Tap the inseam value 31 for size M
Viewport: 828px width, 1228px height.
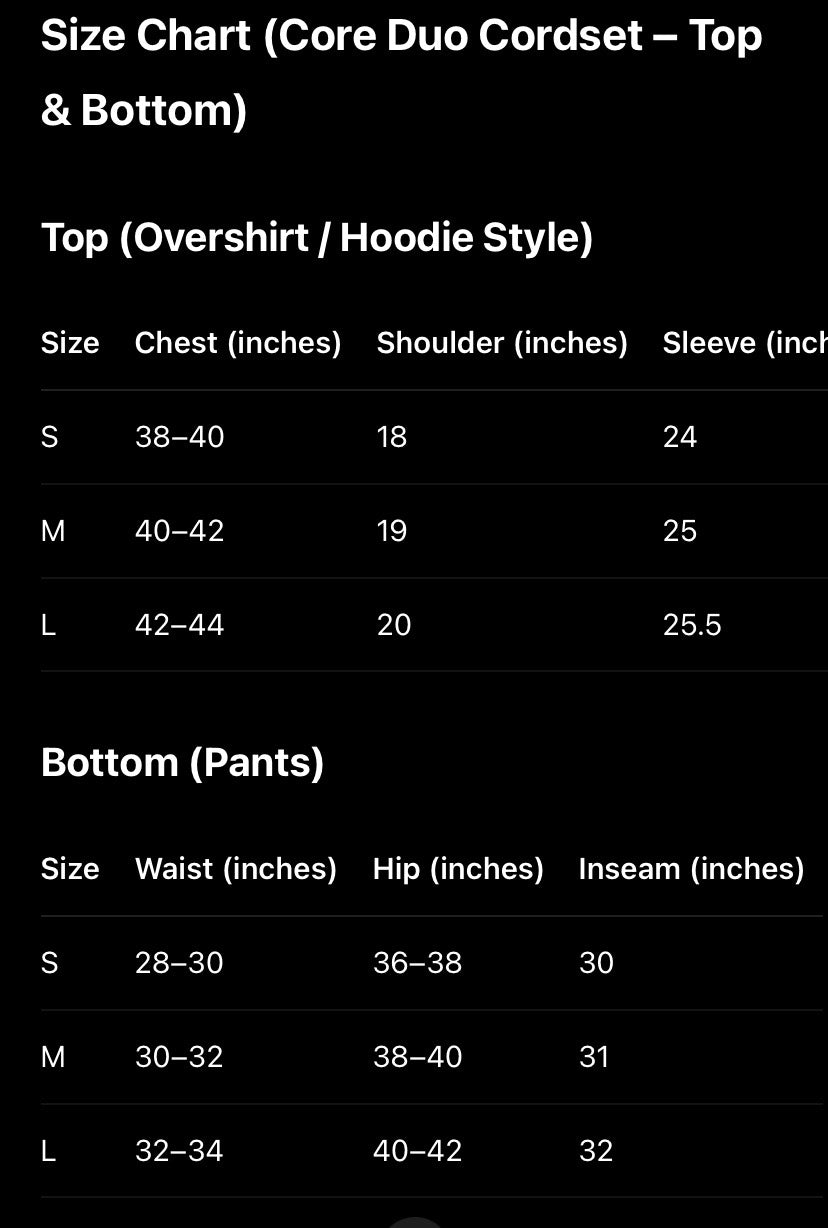pos(594,1057)
